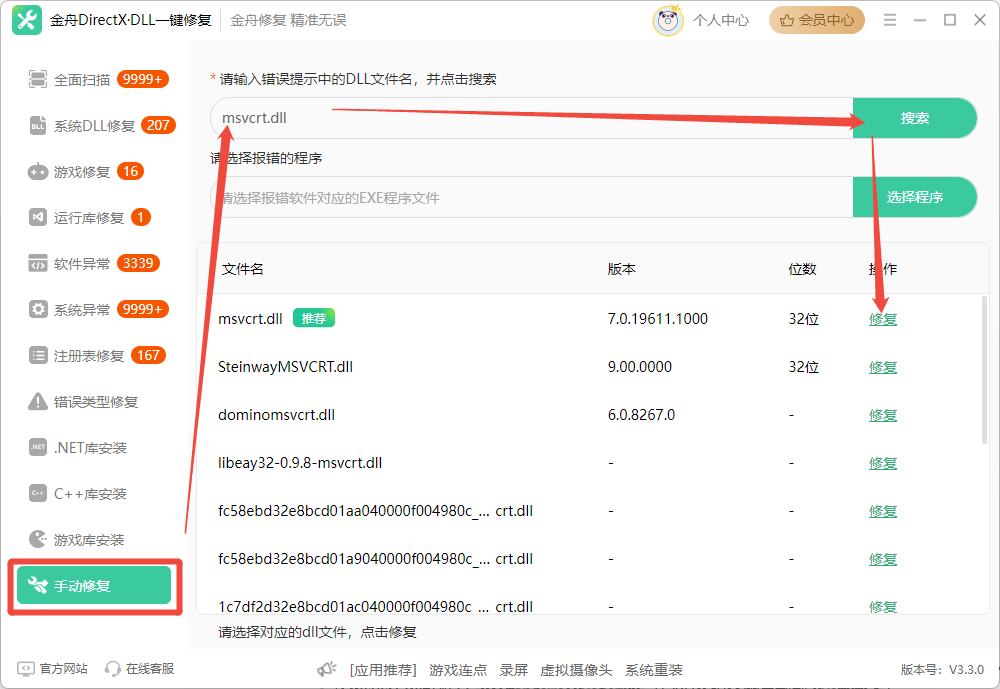Click the 版本号: V3.3.0 label
The height and width of the screenshot is (689, 1000).
click(942, 670)
